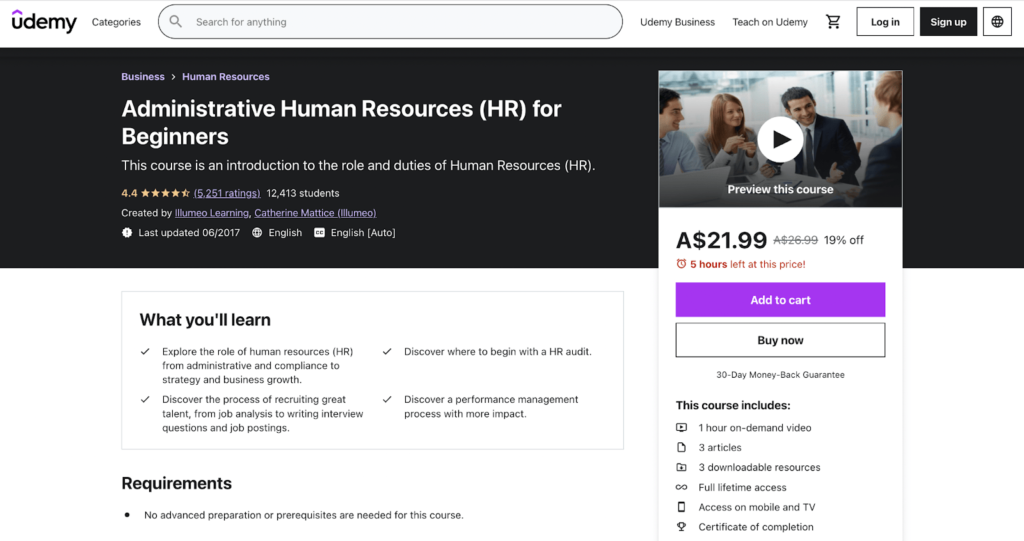The width and height of the screenshot is (1024, 541).
Task: Click 'Certificate of completion' text
Action: pyautogui.click(x=756, y=527)
